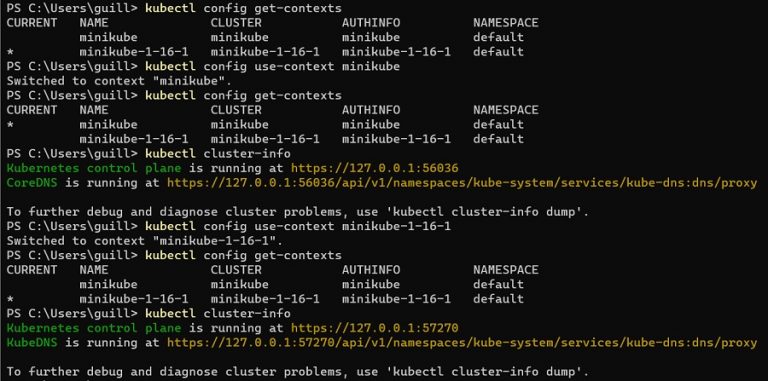Screen dimensions: 768x381
Task: Click the CLUSTER header in the third table
Action: tap(236, 270)
